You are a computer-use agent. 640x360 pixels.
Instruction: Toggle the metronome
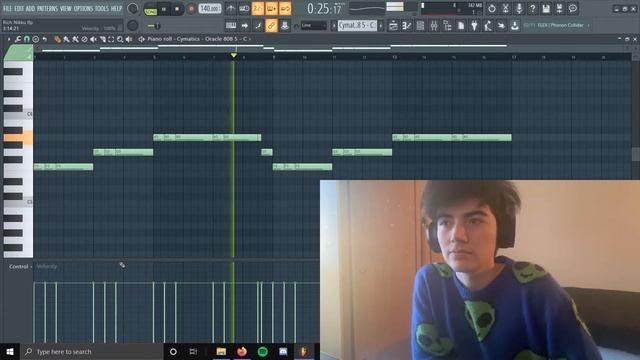coord(231,9)
